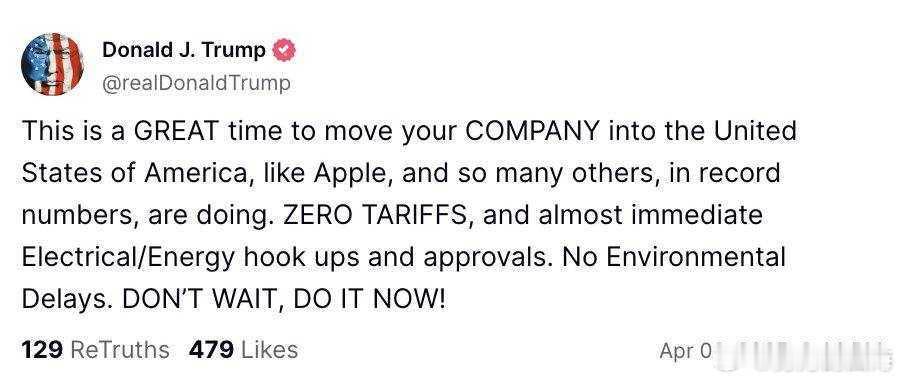This screenshot has height=380, width=902.
Task: Click the red verified badge icon
Action: click(x=283, y=51)
